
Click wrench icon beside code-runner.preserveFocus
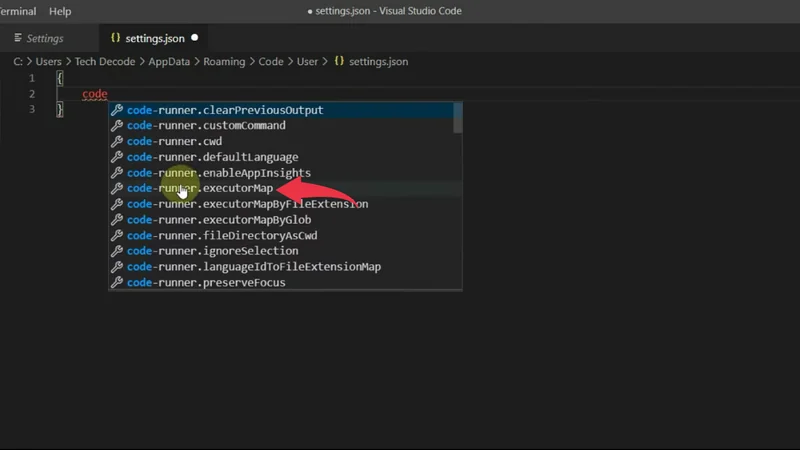117,283
